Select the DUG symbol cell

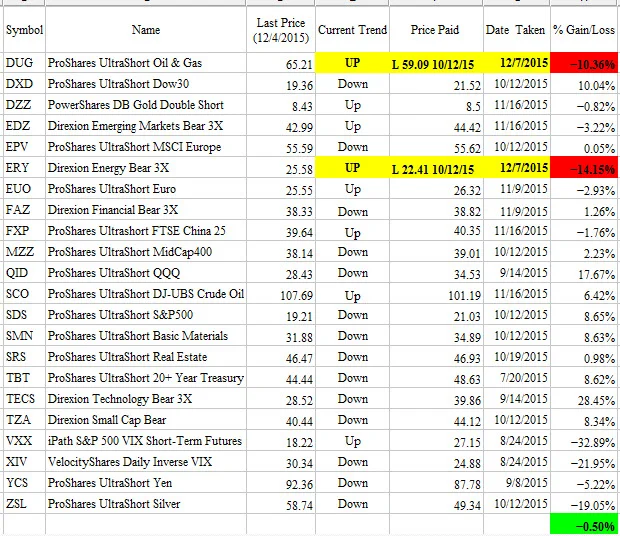[24, 63]
